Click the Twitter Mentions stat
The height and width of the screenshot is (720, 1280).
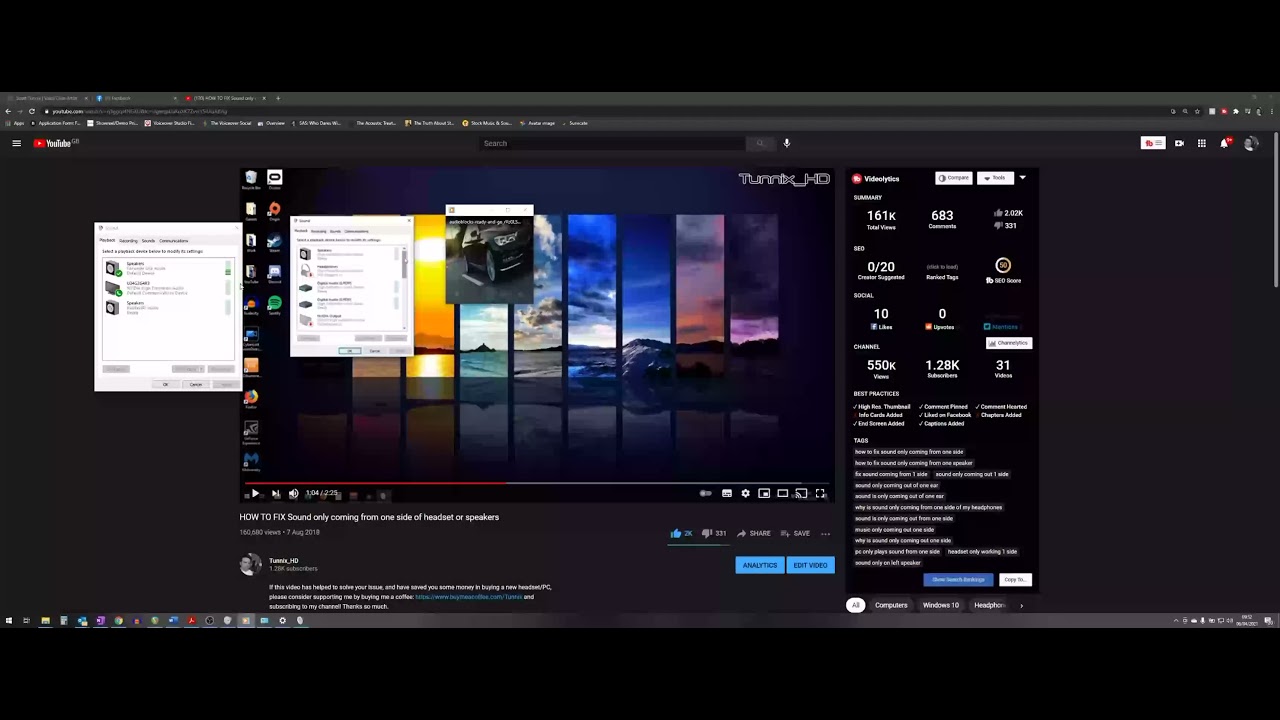1001,326
